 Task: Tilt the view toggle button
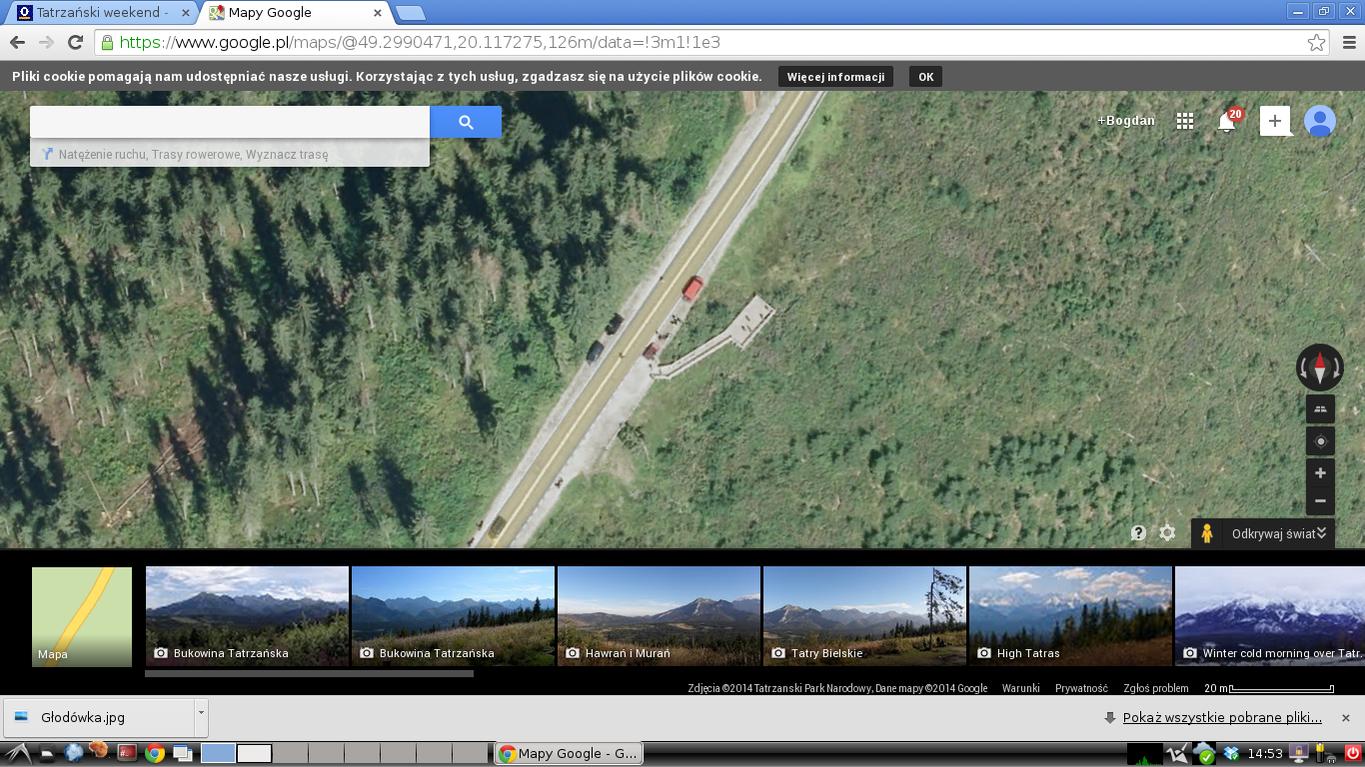[x=1320, y=409]
